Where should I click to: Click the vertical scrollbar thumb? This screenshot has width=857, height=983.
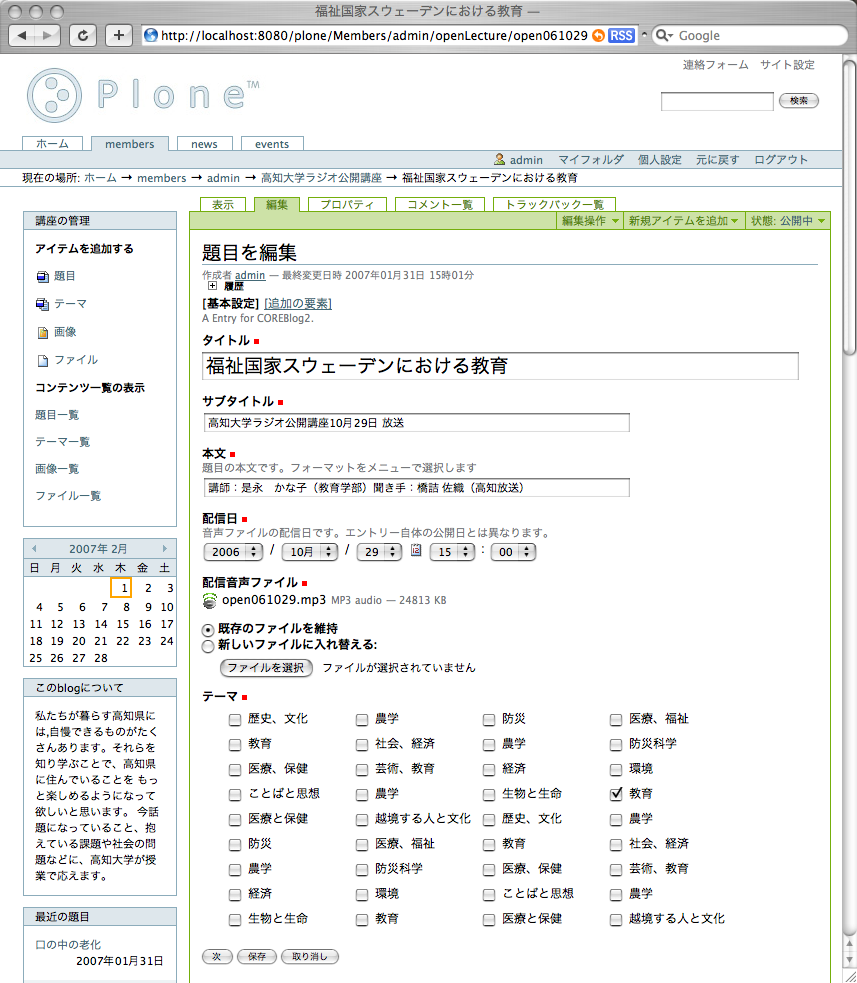[x=849, y=207]
